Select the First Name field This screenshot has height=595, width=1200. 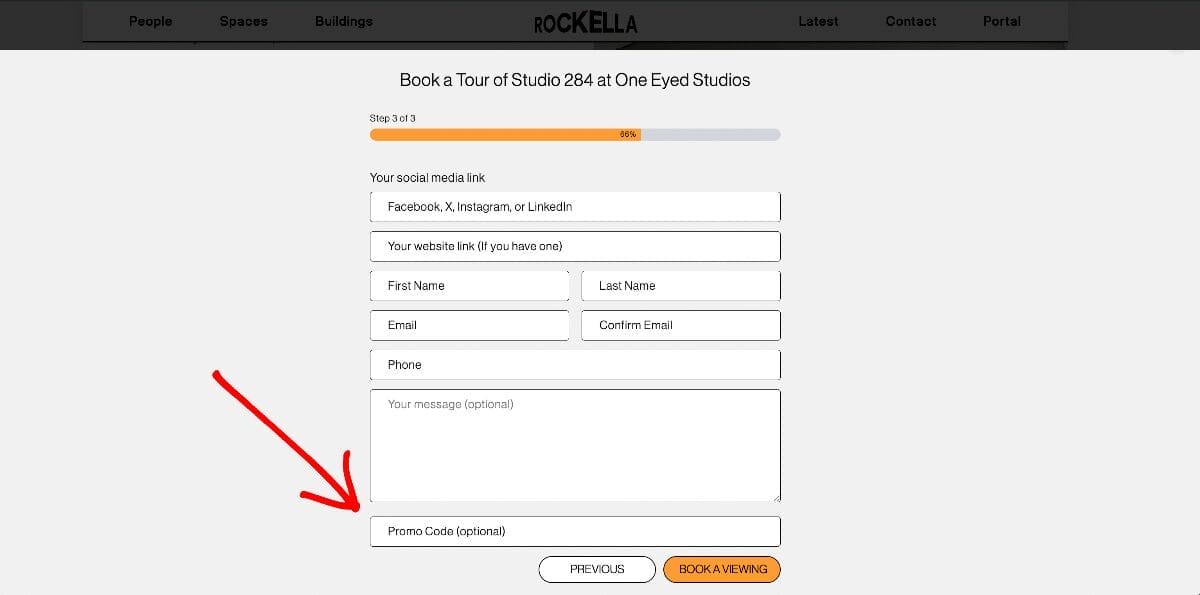[469, 286]
